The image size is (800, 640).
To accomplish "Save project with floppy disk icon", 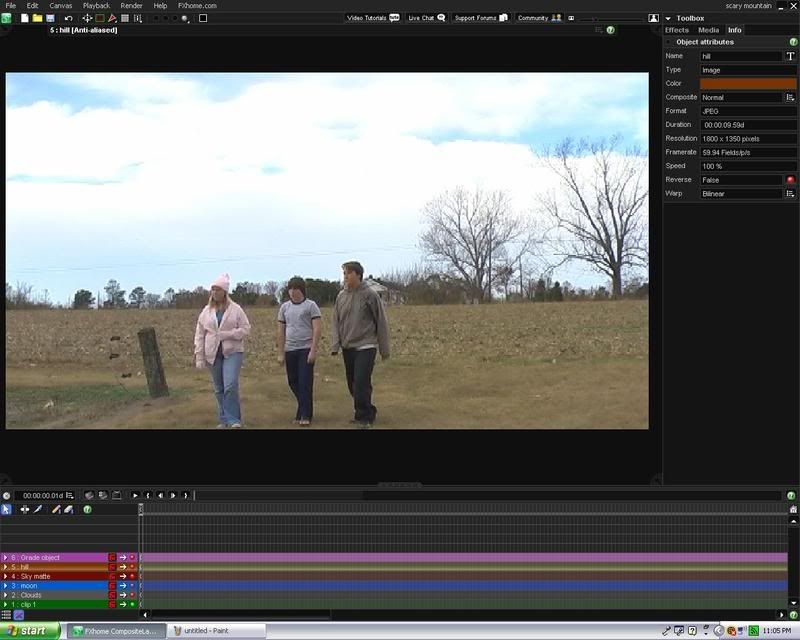I will (x=50, y=18).
